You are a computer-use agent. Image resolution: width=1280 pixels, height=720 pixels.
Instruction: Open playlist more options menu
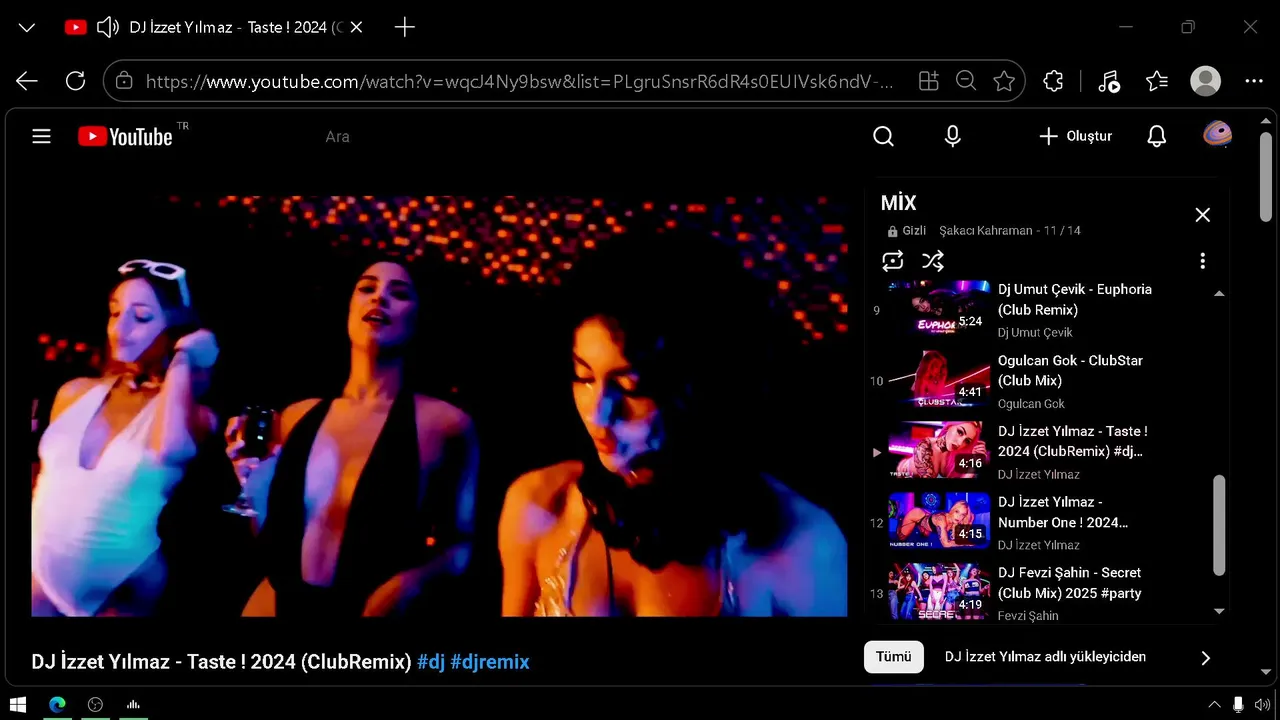click(1203, 261)
